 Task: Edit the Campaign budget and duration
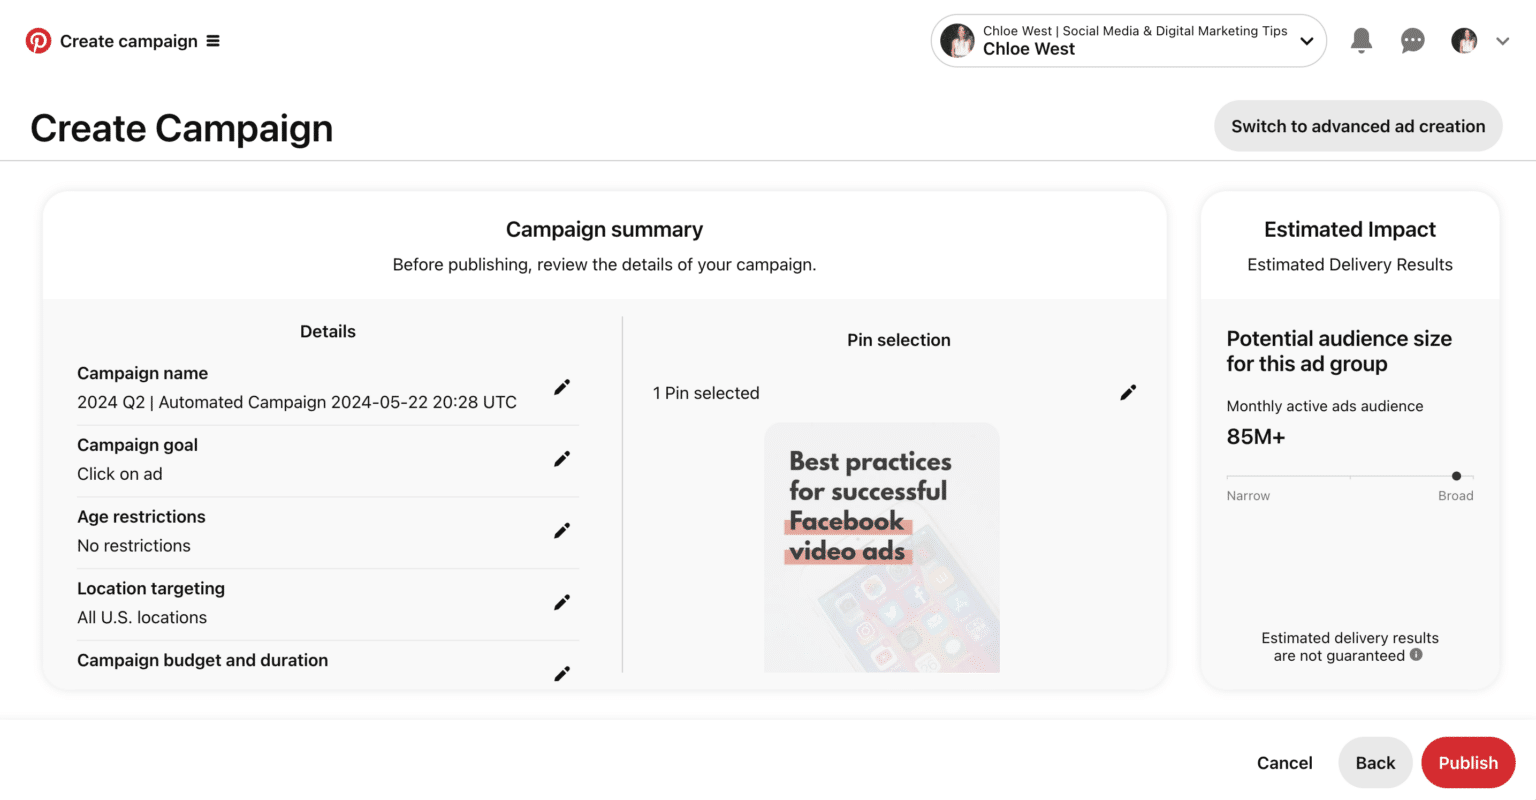click(x=562, y=673)
